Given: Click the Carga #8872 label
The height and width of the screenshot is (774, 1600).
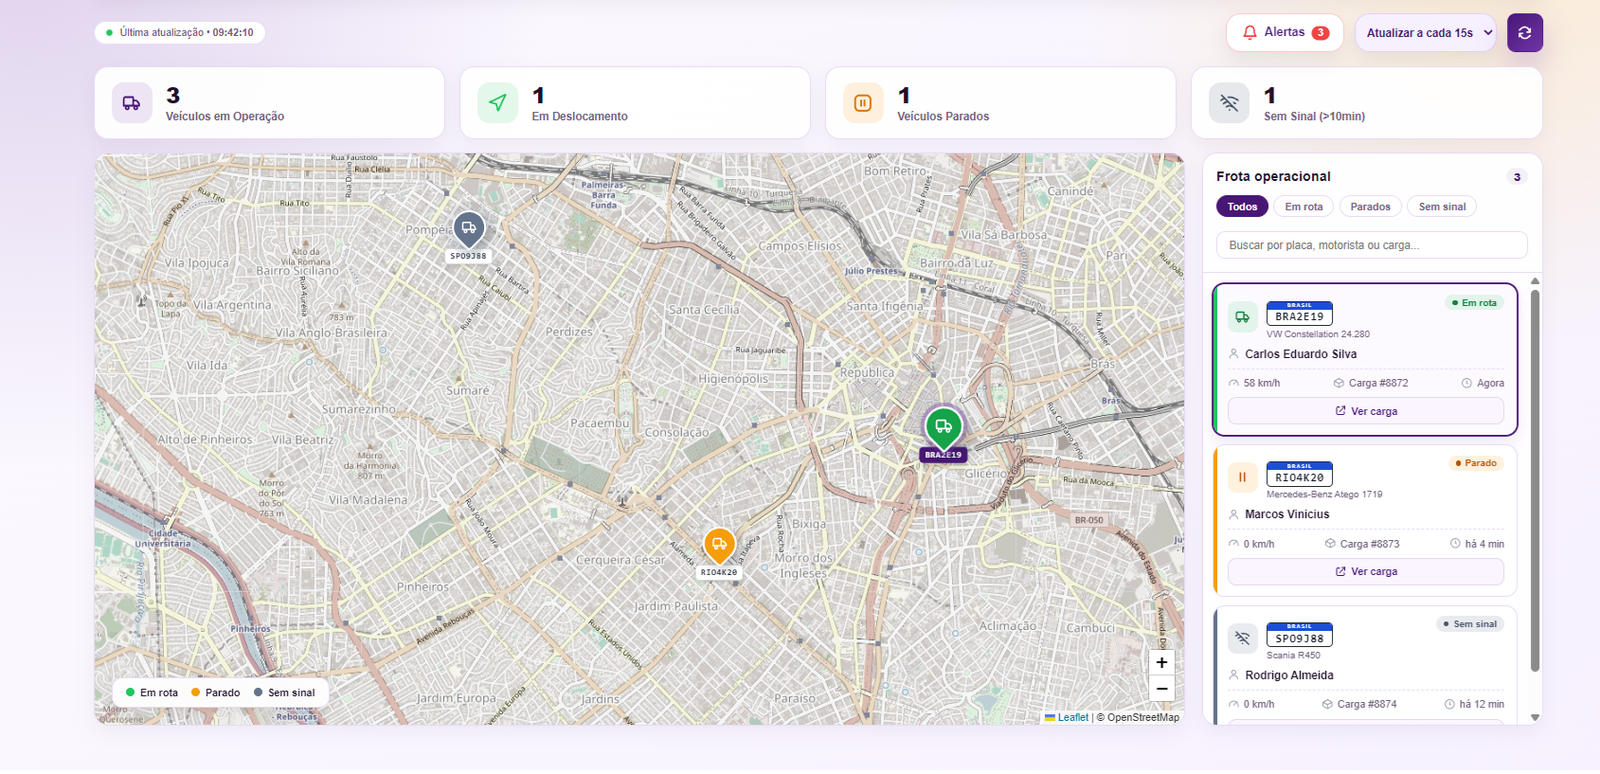Looking at the screenshot, I should tap(1378, 383).
